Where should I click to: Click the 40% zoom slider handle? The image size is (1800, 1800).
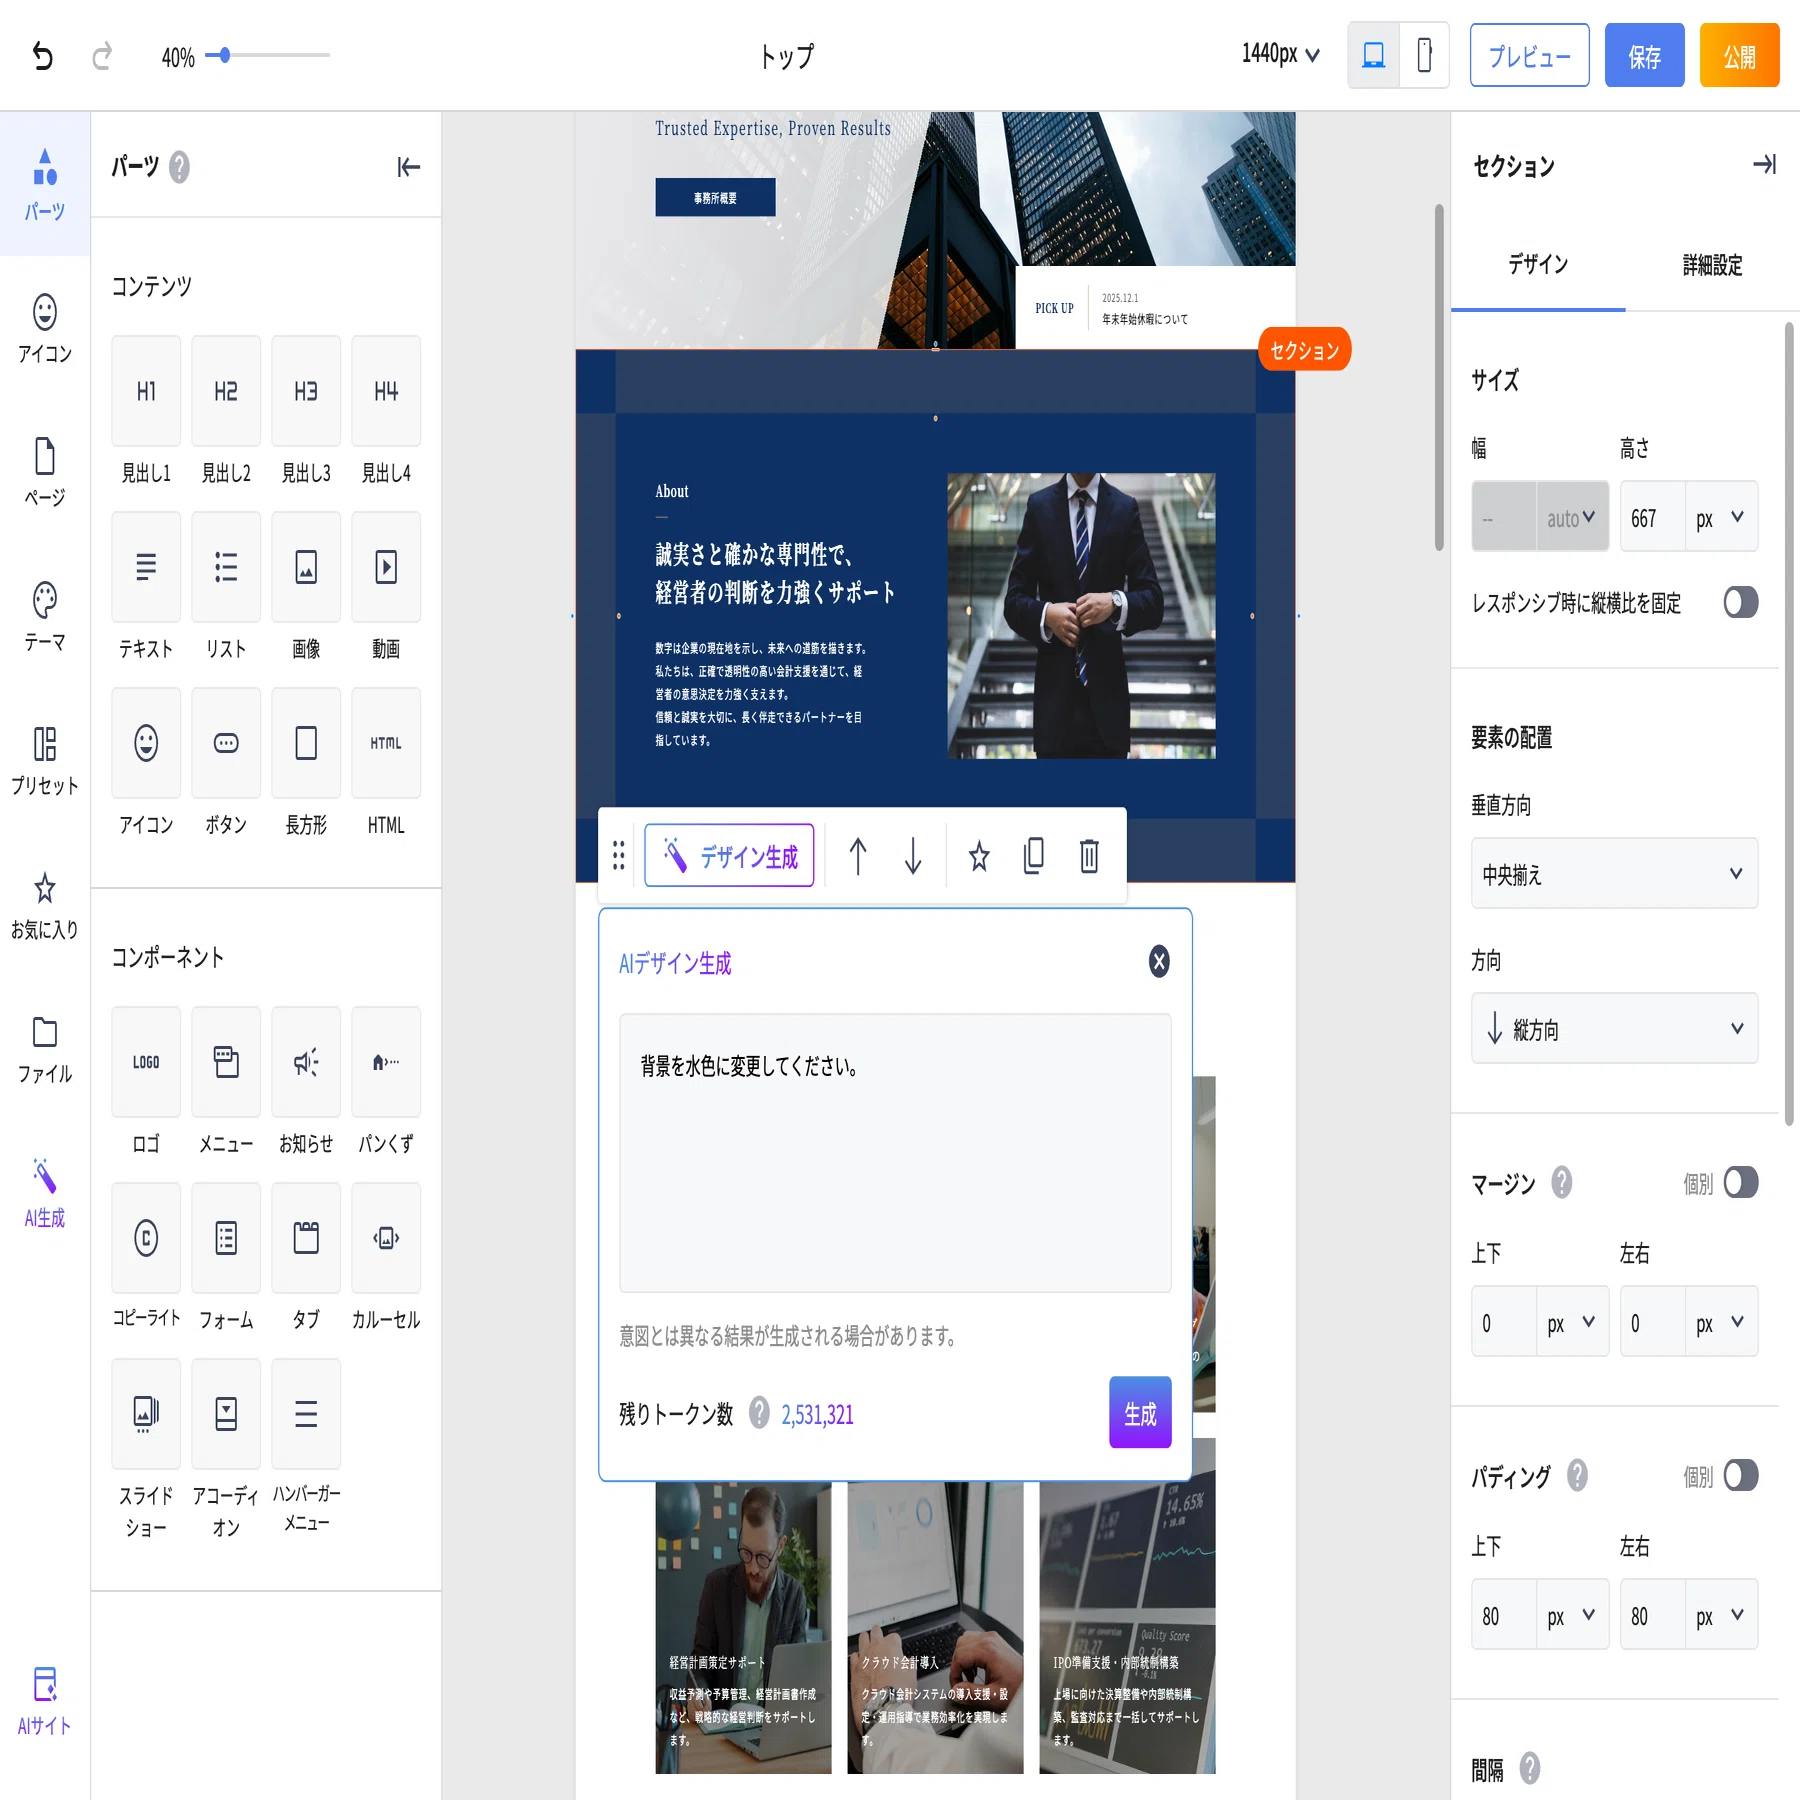click(225, 55)
